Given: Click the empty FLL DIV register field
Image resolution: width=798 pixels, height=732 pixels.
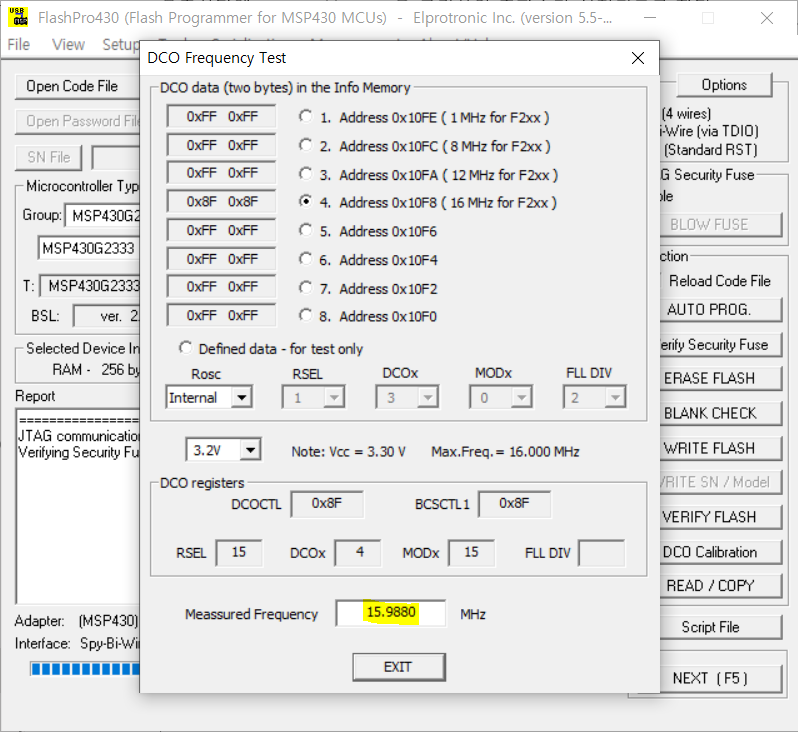Looking at the screenshot, I should tap(602, 553).
